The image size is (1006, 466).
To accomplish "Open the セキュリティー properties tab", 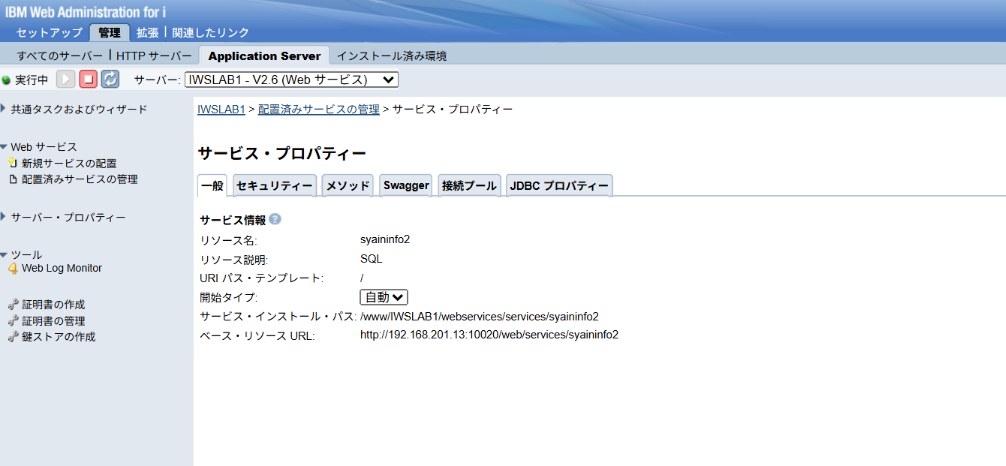I will tap(275, 186).
